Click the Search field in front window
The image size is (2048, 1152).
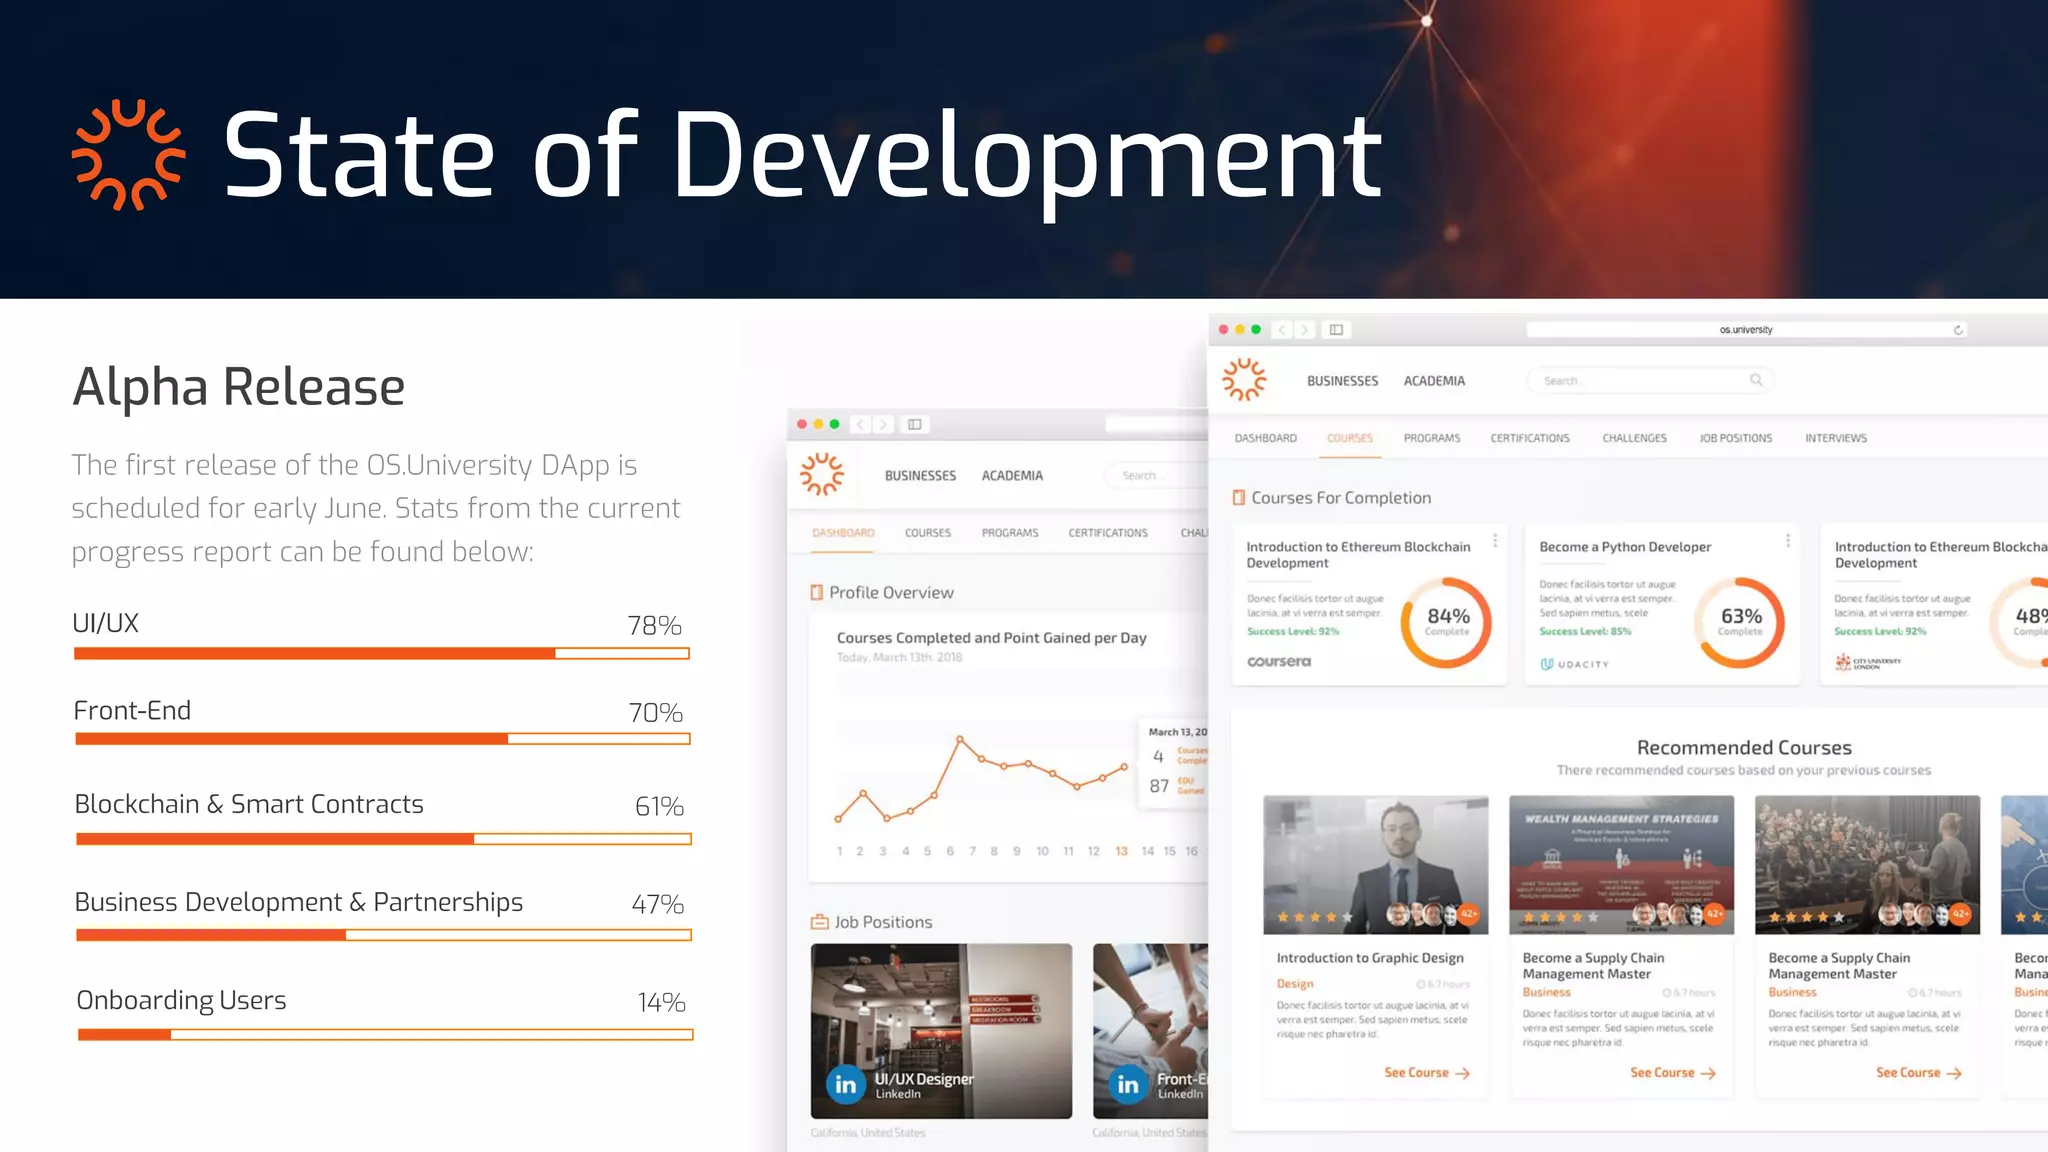click(x=1650, y=380)
